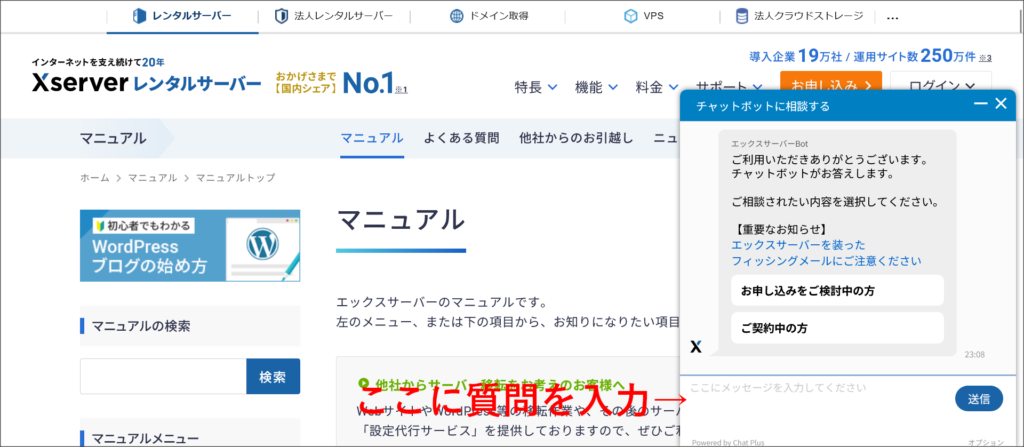The image size is (1024, 447).
Task: Choose ご契約中の方 in chatbot
Action: [x=837, y=328]
